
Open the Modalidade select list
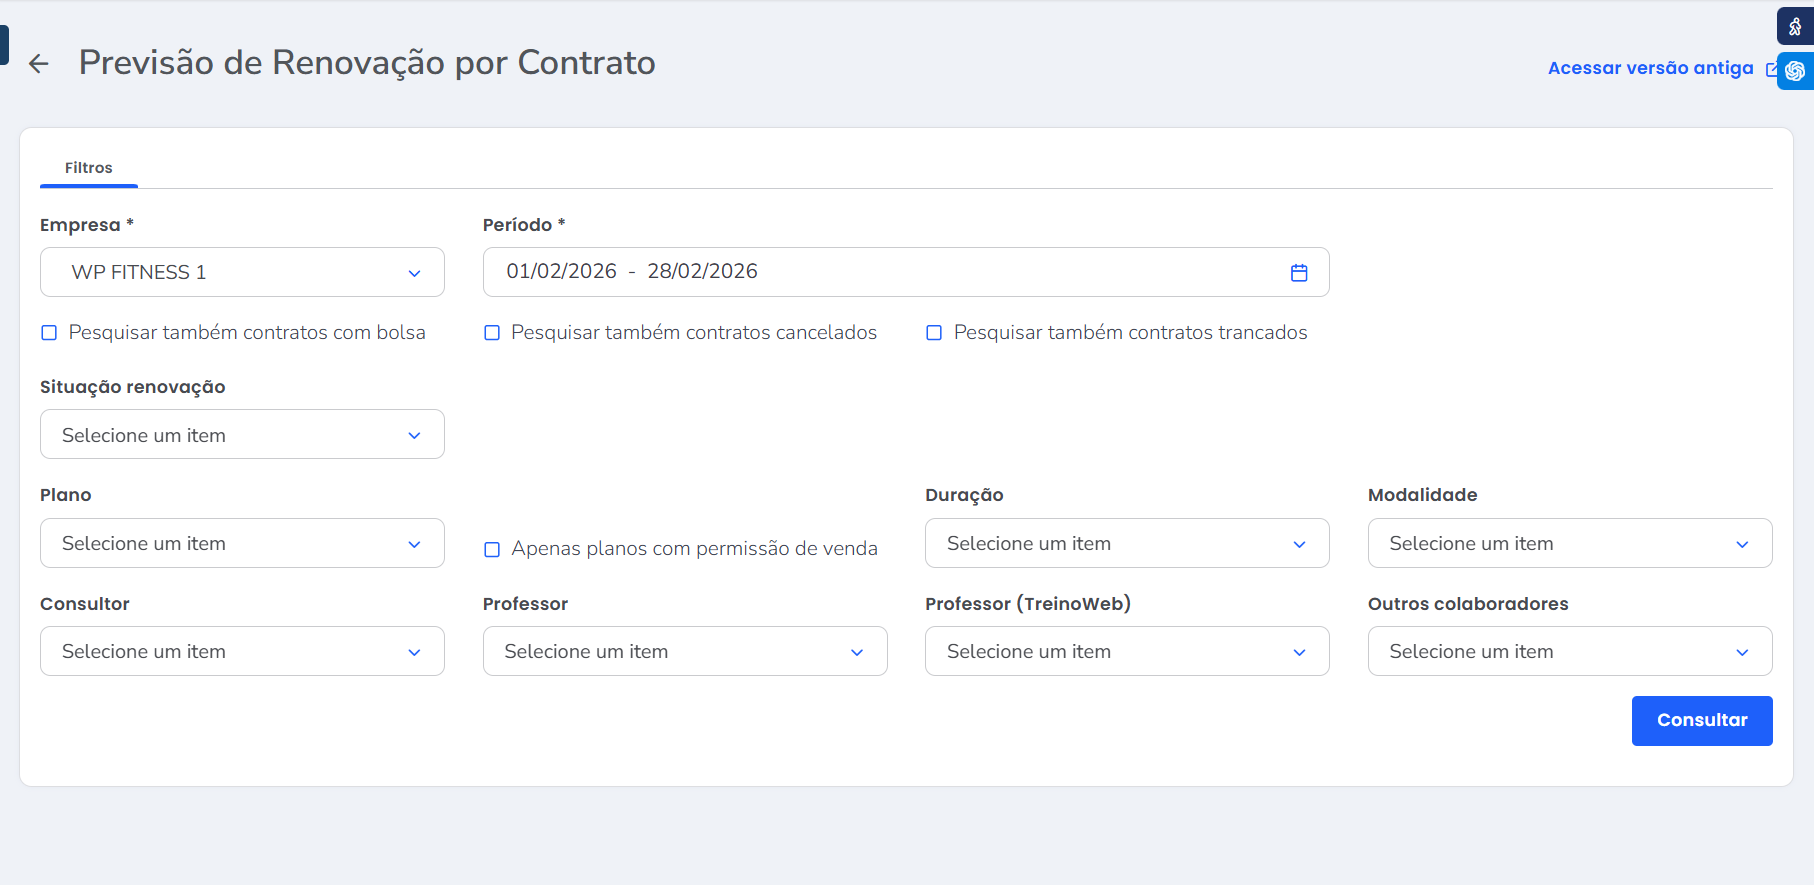(x=1569, y=544)
